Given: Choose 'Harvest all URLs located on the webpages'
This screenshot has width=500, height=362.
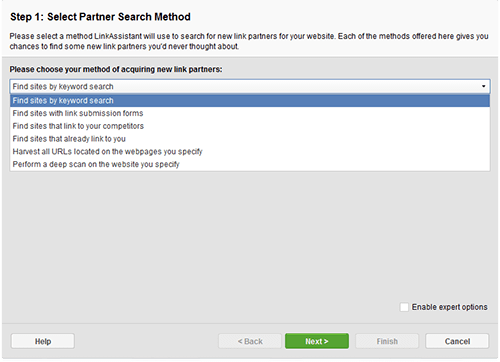Looking at the screenshot, I should tap(250, 152).
